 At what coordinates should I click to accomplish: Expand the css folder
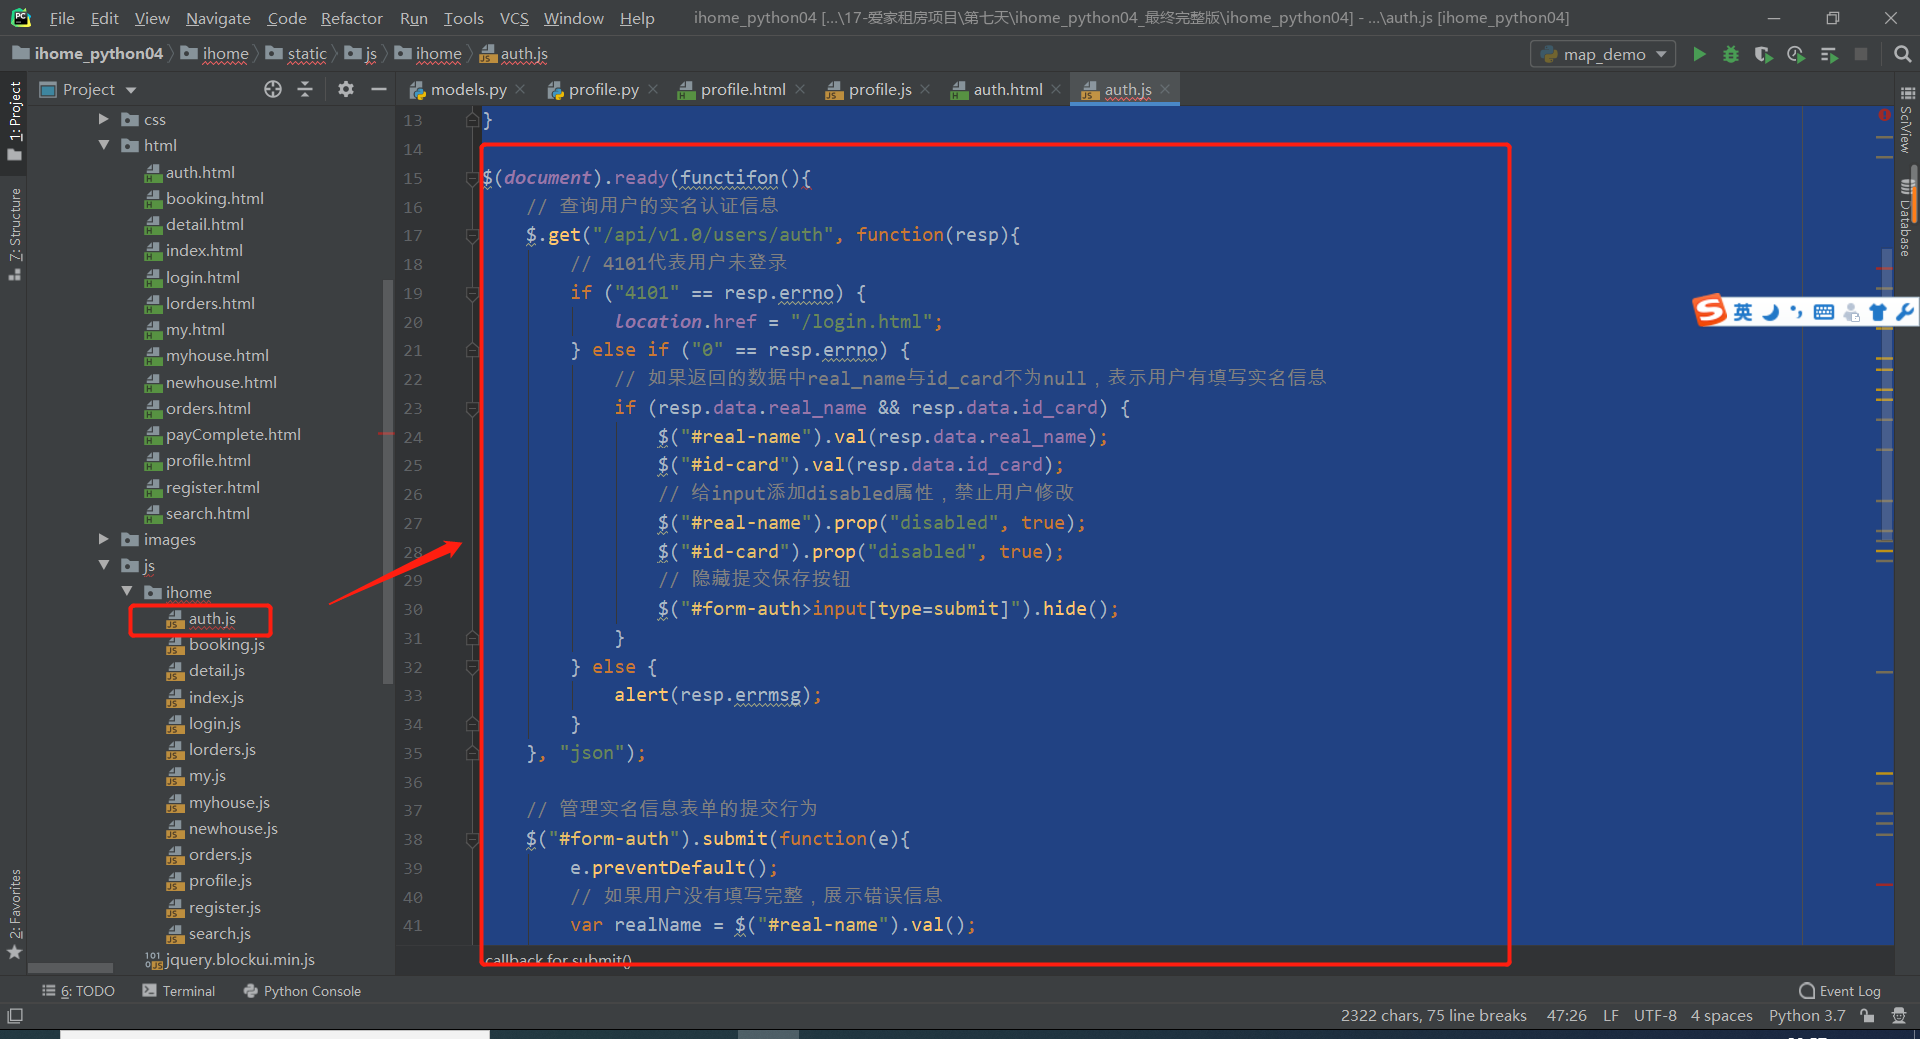pos(103,119)
